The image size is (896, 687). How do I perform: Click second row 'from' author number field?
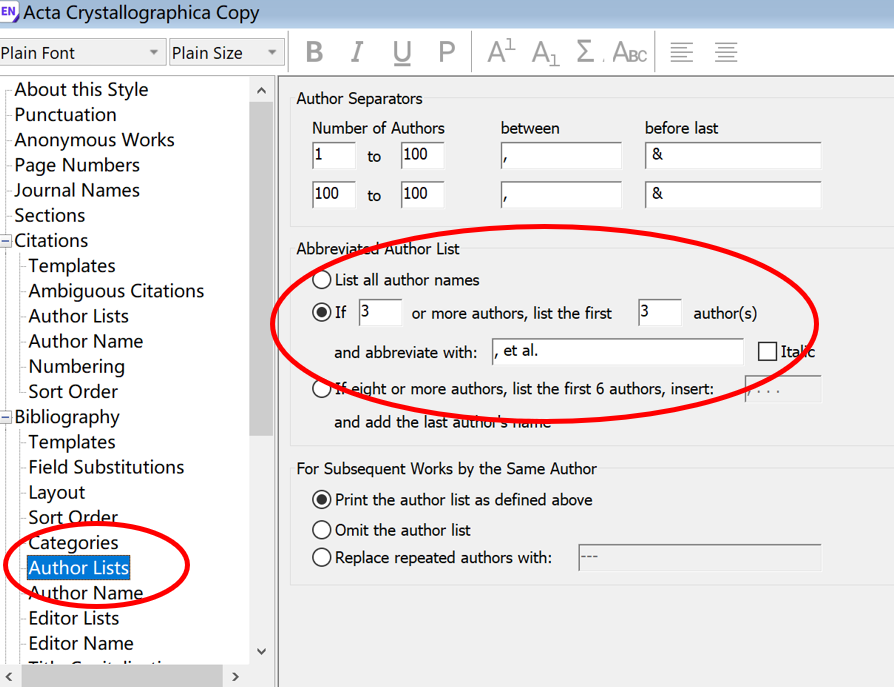[x=334, y=194]
